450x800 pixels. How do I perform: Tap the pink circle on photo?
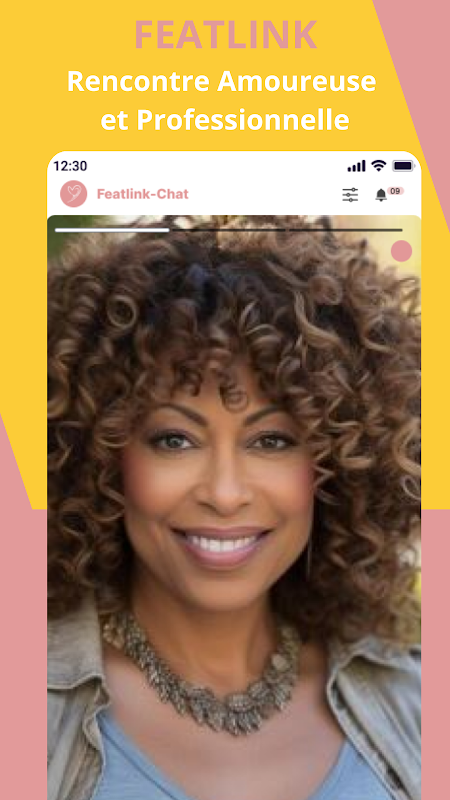point(402,251)
